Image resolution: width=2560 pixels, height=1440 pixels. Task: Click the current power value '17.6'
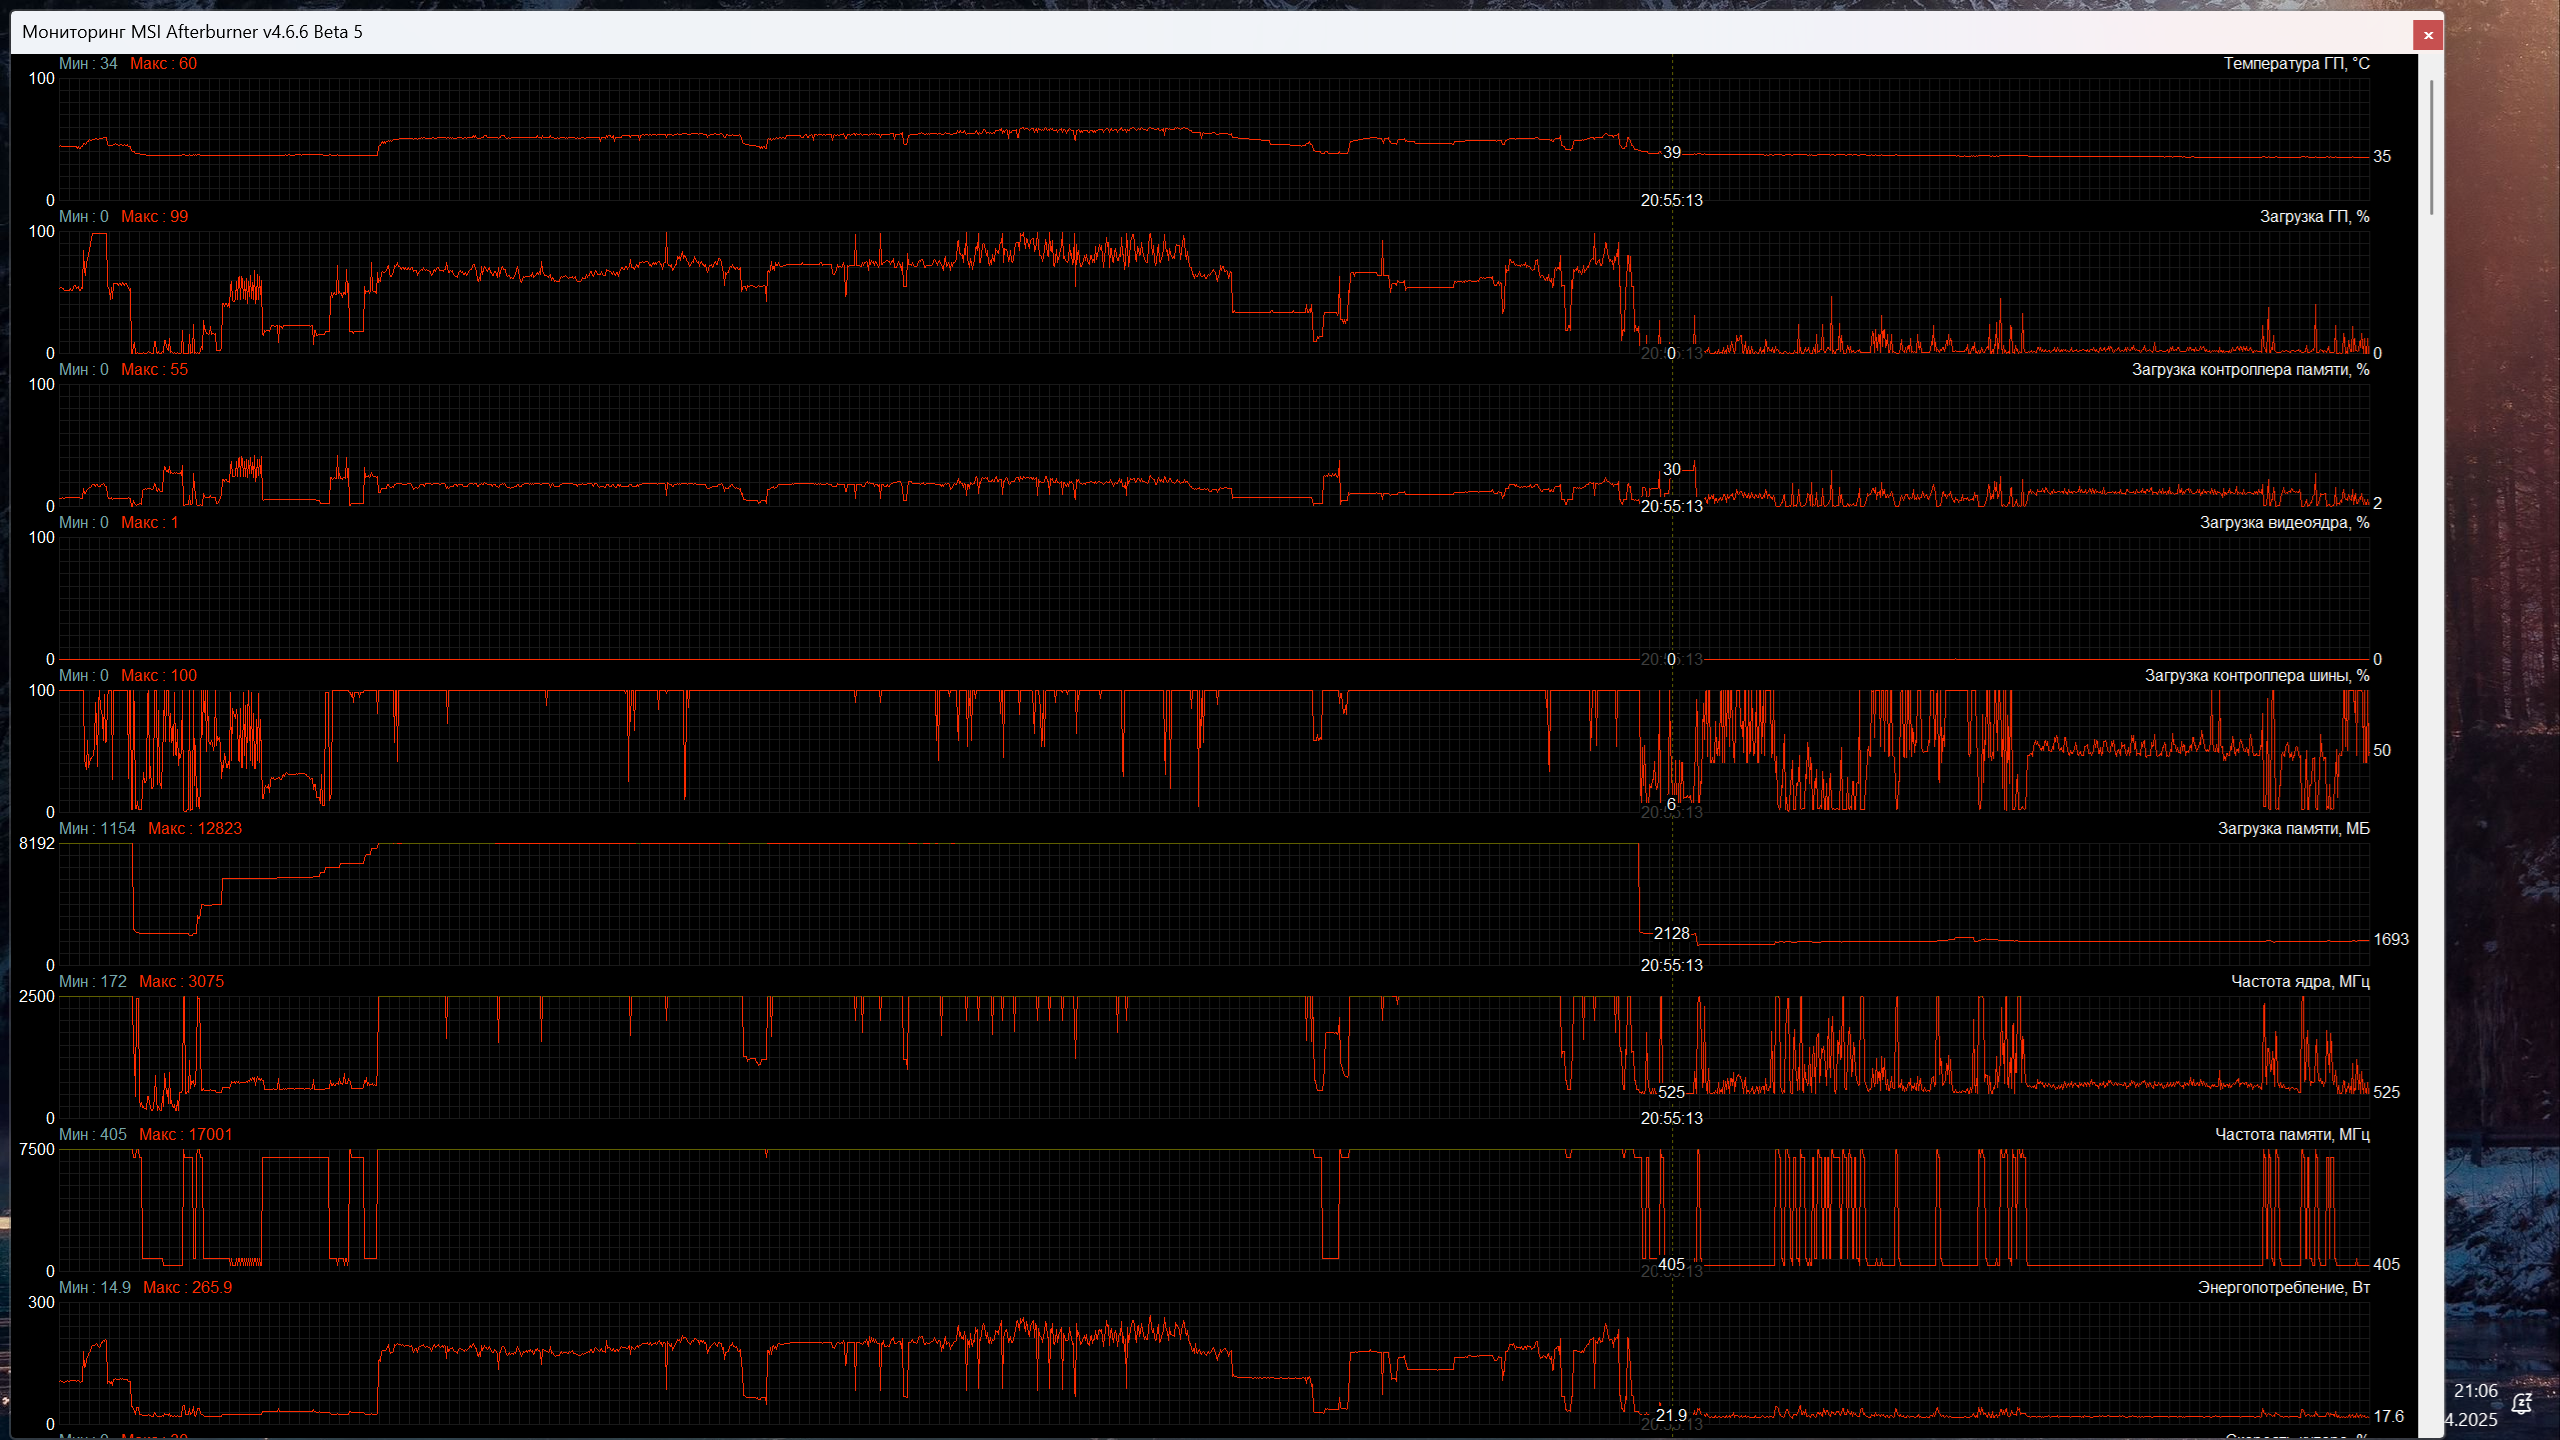point(2389,1417)
